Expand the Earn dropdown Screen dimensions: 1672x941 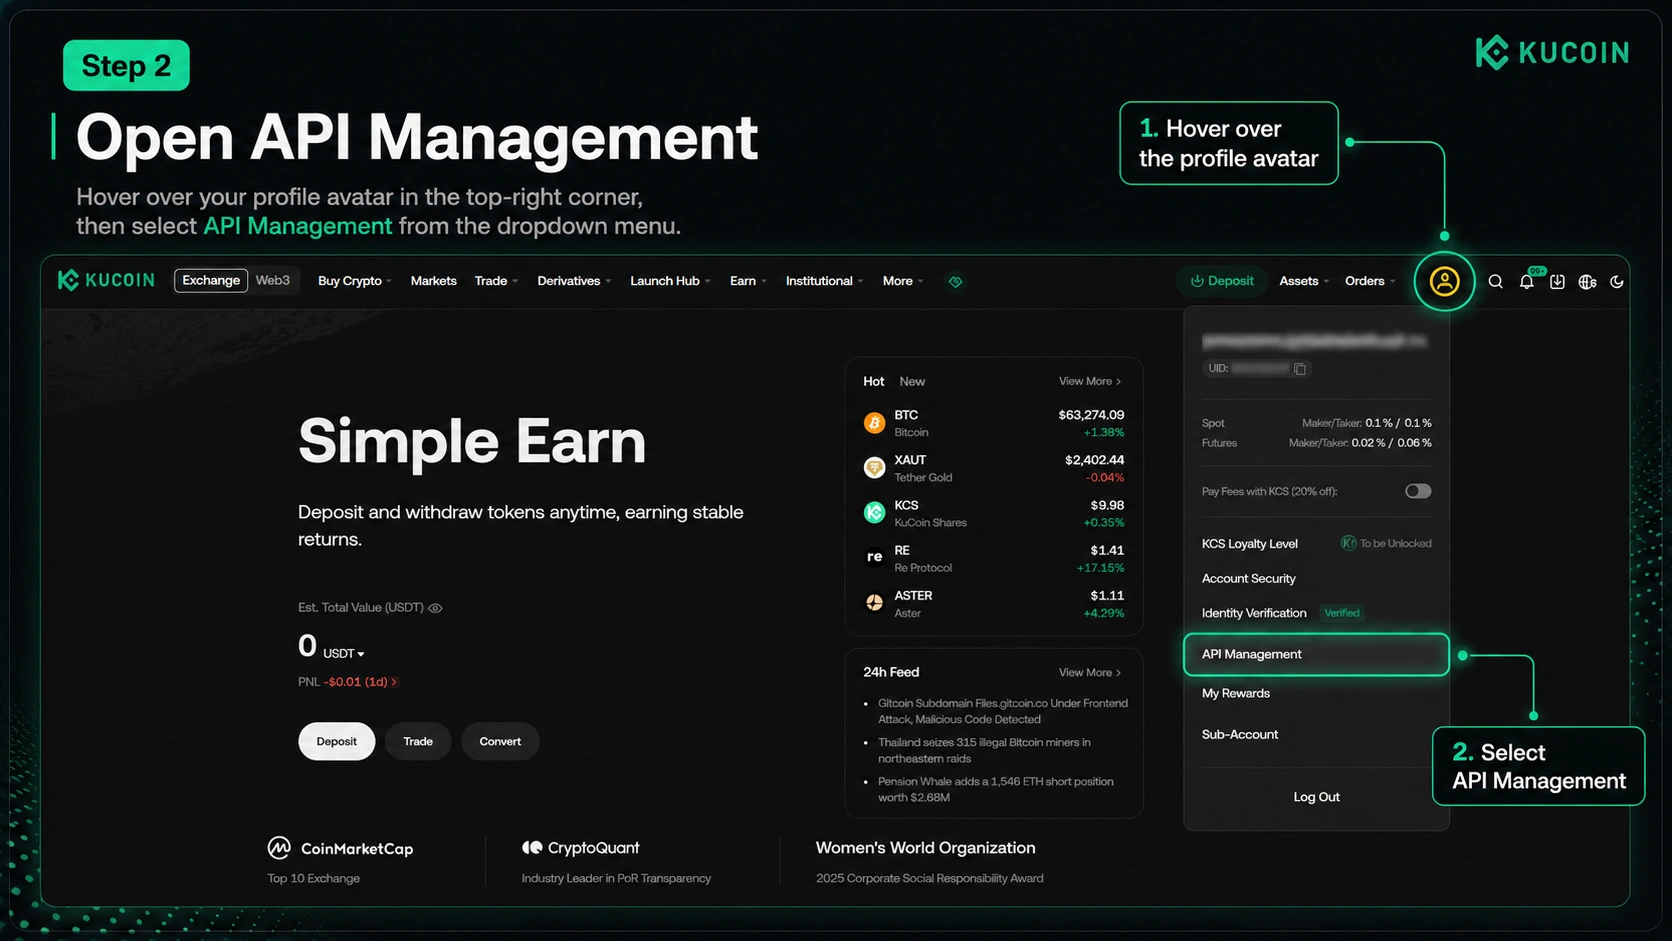pyautogui.click(x=748, y=281)
